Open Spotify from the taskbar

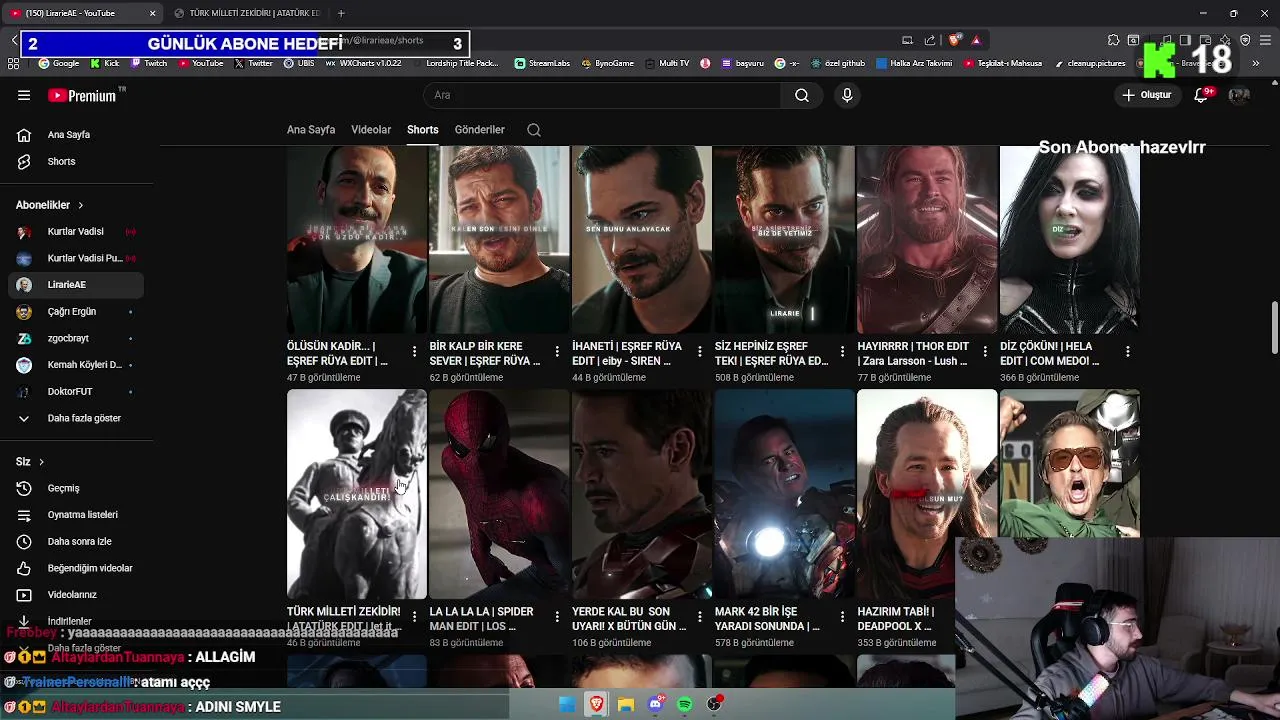coord(685,704)
